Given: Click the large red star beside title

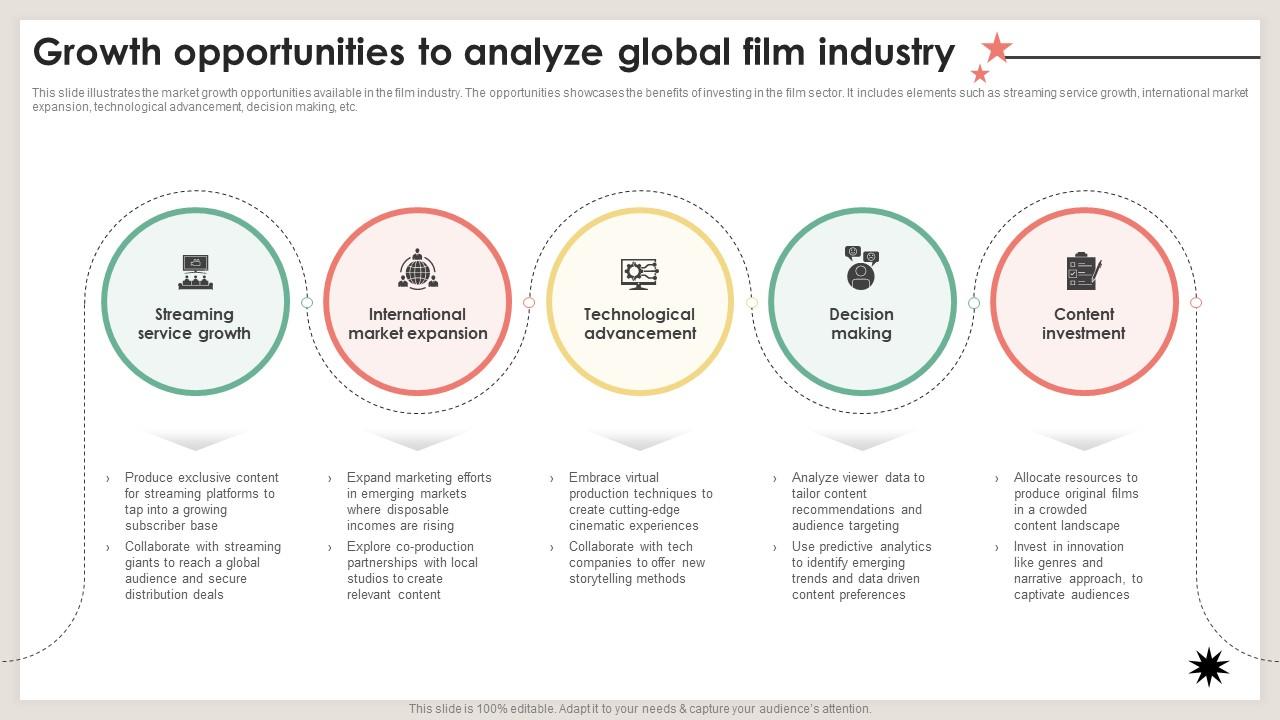Looking at the screenshot, I should 996,47.
